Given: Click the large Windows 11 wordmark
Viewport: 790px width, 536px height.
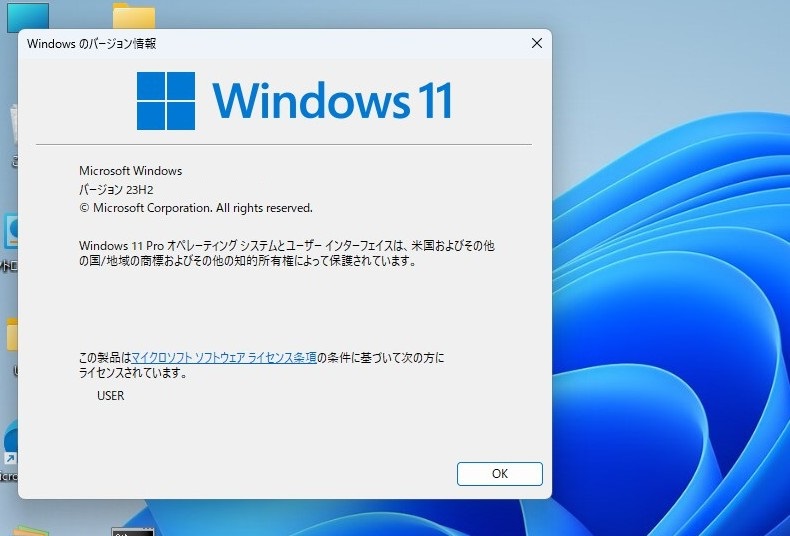Looking at the screenshot, I should 332,101.
